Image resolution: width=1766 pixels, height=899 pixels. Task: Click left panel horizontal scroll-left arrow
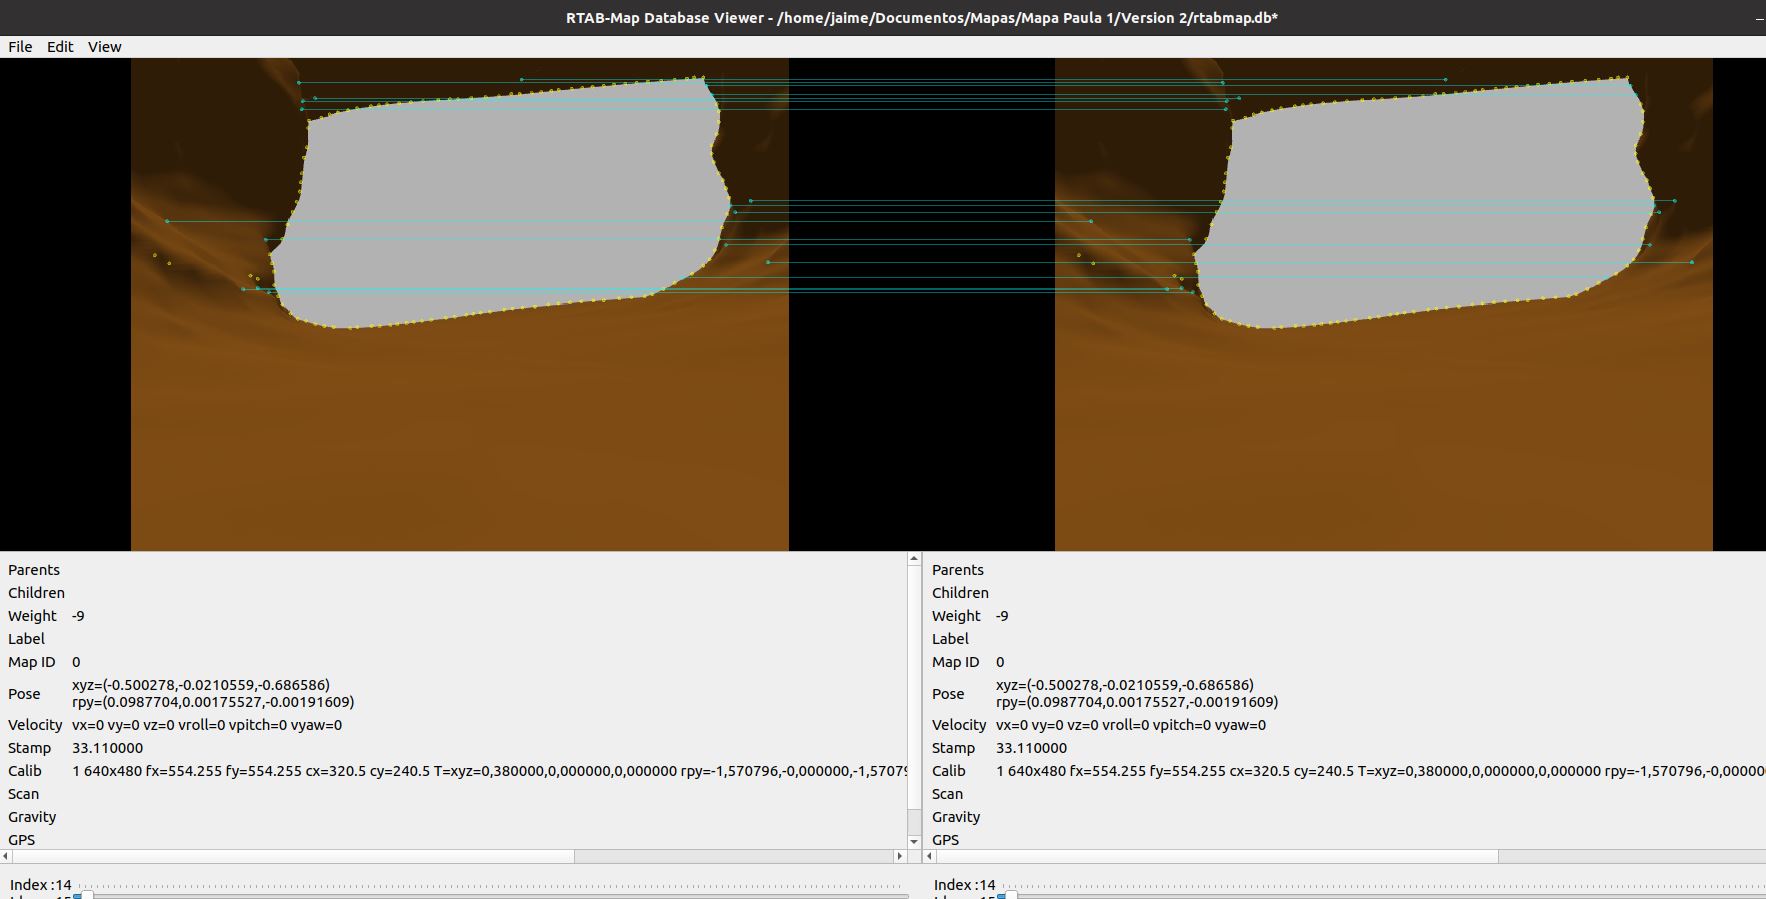[x=6, y=856]
